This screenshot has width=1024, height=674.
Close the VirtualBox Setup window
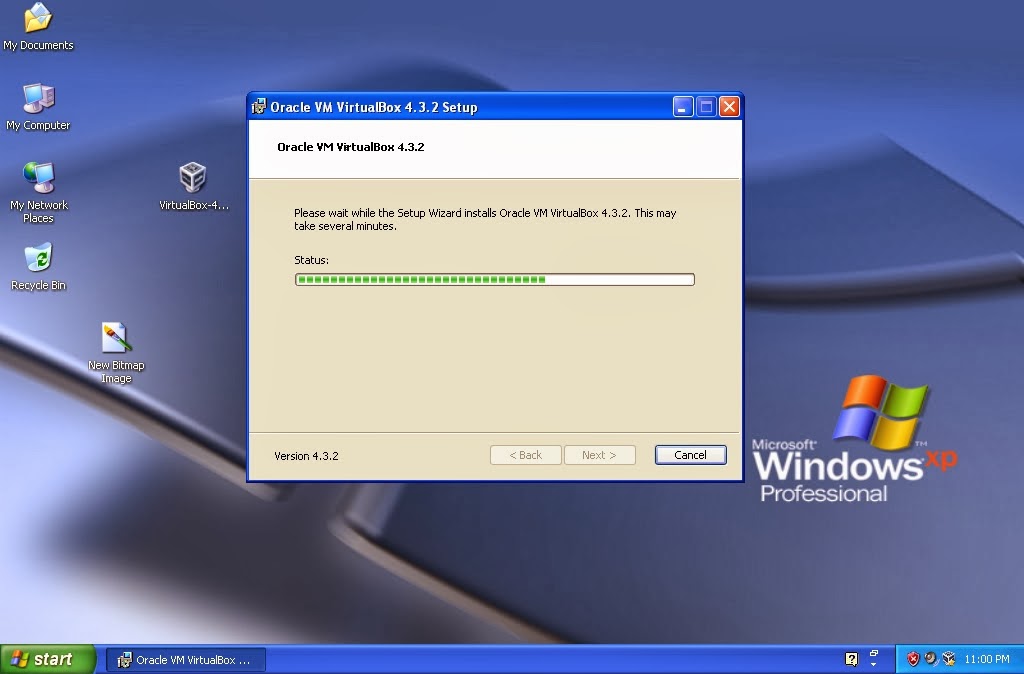pyautogui.click(x=729, y=106)
